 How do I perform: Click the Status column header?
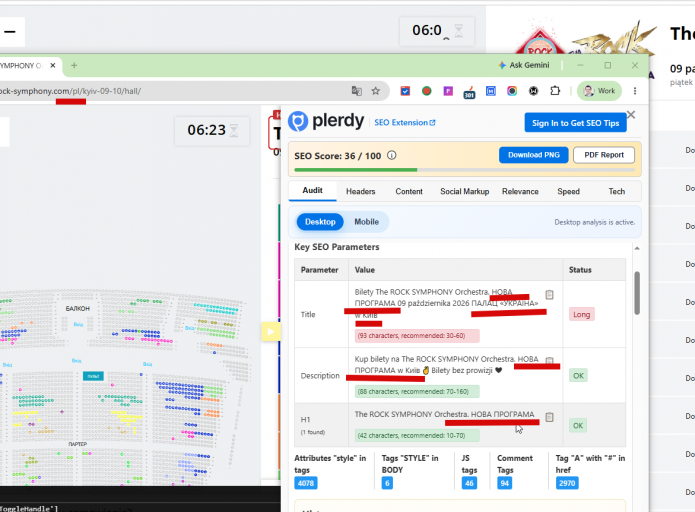pos(580,270)
